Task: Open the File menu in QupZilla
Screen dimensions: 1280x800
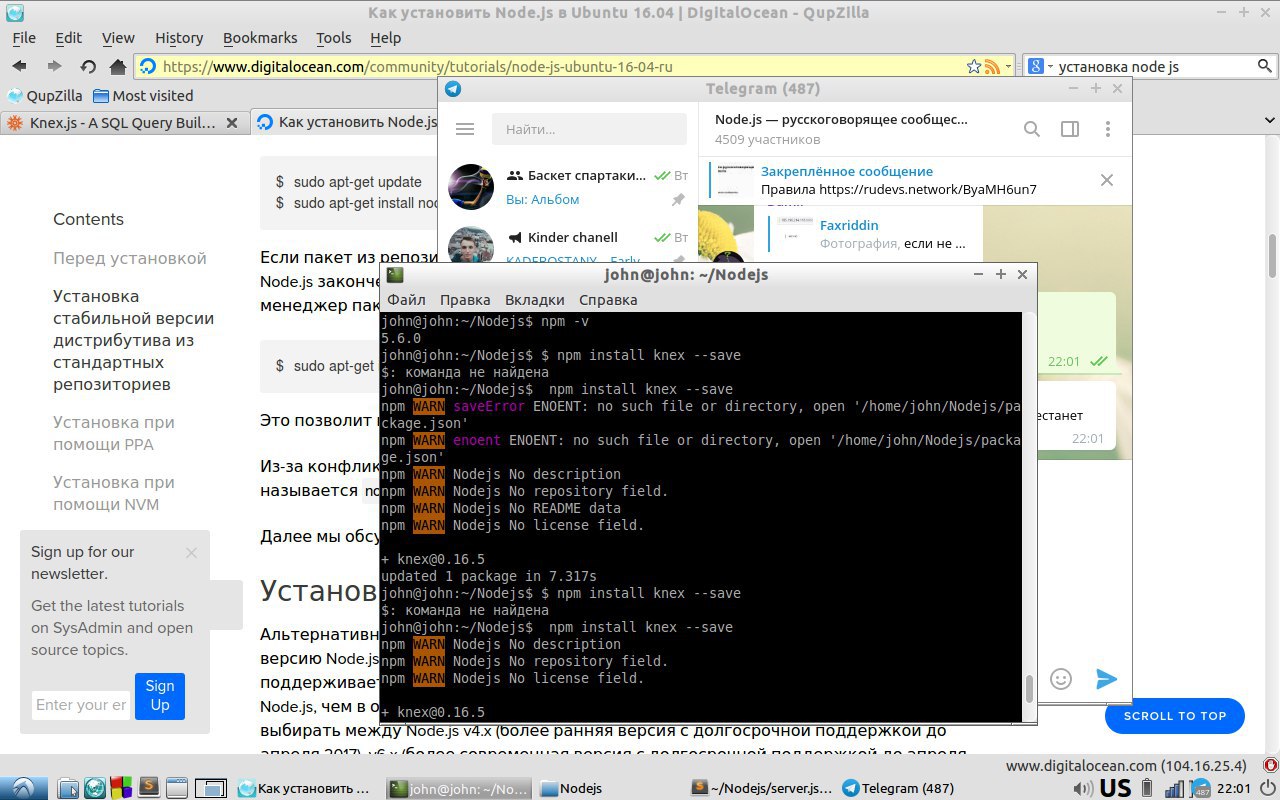Action: tap(24, 38)
